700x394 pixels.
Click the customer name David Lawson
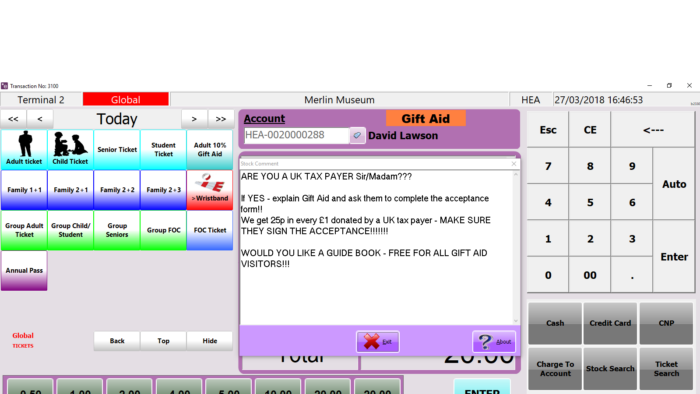point(403,136)
